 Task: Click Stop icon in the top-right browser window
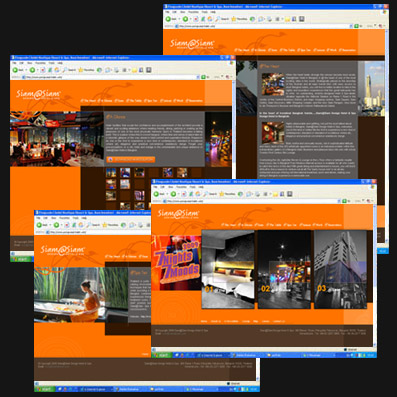(196, 19)
